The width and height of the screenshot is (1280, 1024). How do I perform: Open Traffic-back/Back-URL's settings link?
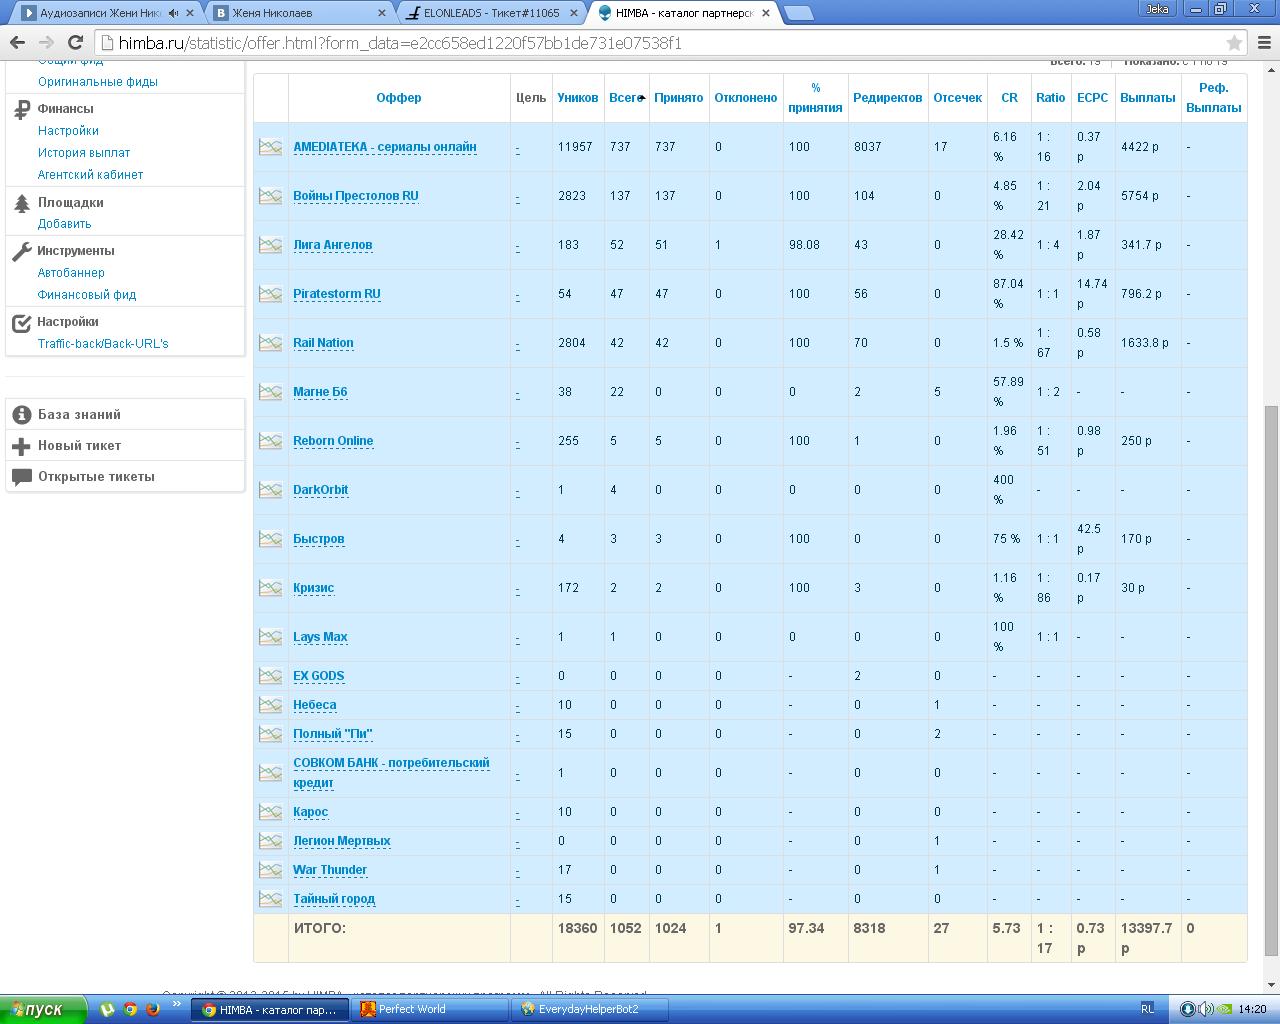(x=103, y=344)
